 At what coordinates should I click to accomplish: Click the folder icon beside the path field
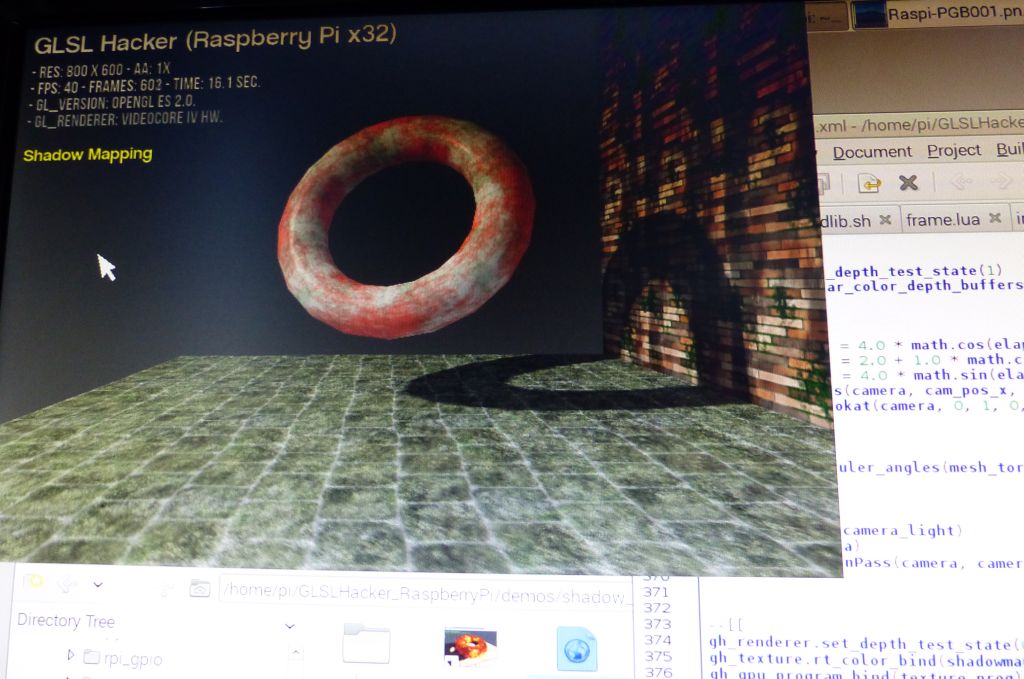pos(199,590)
